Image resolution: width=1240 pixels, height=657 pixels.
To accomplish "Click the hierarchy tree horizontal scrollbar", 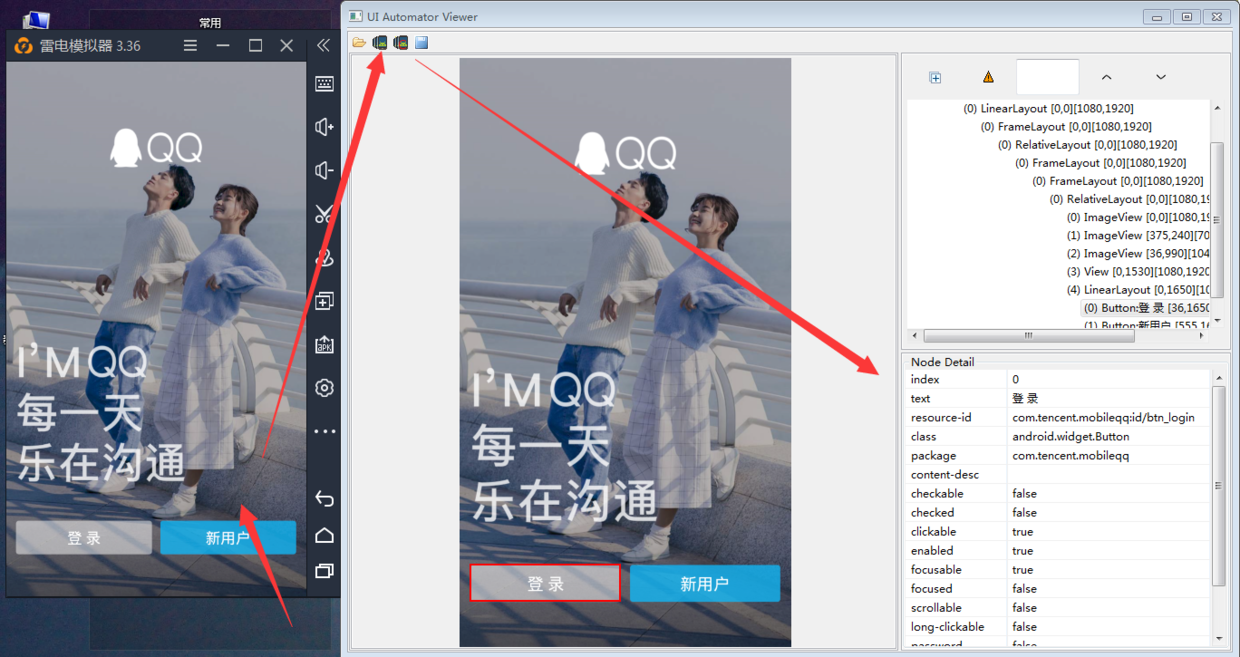I will pos(1029,336).
